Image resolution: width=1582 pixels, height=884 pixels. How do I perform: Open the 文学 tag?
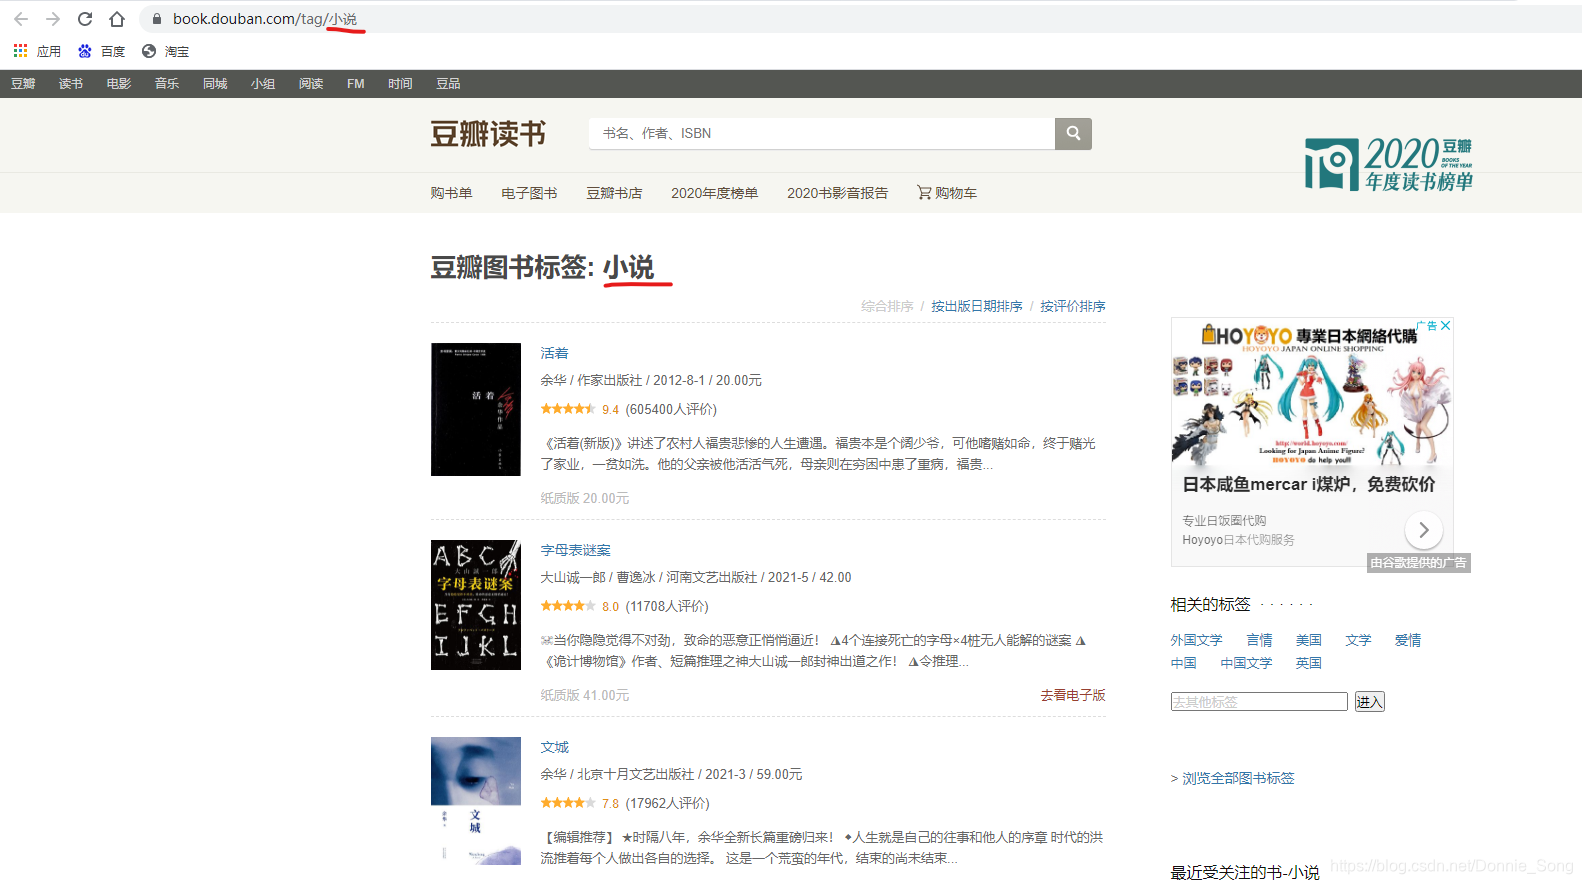click(x=1358, y=640)
